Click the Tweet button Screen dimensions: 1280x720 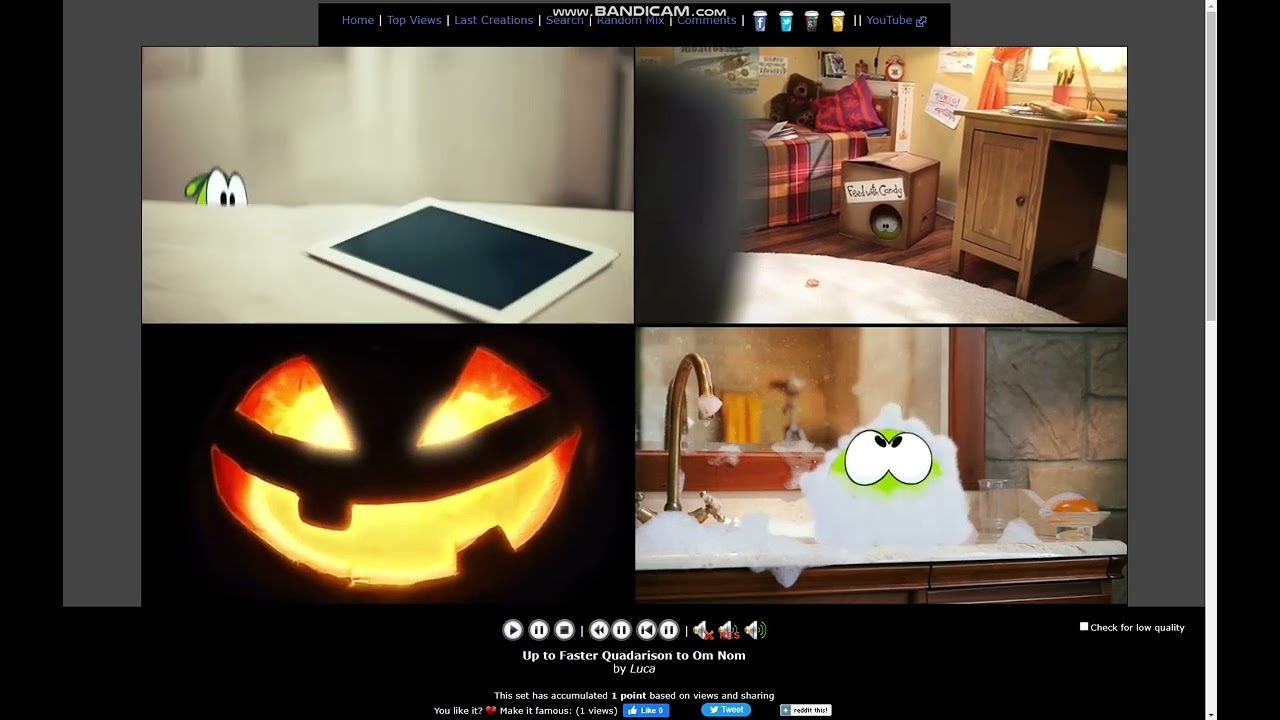click(x=726, y=710)
